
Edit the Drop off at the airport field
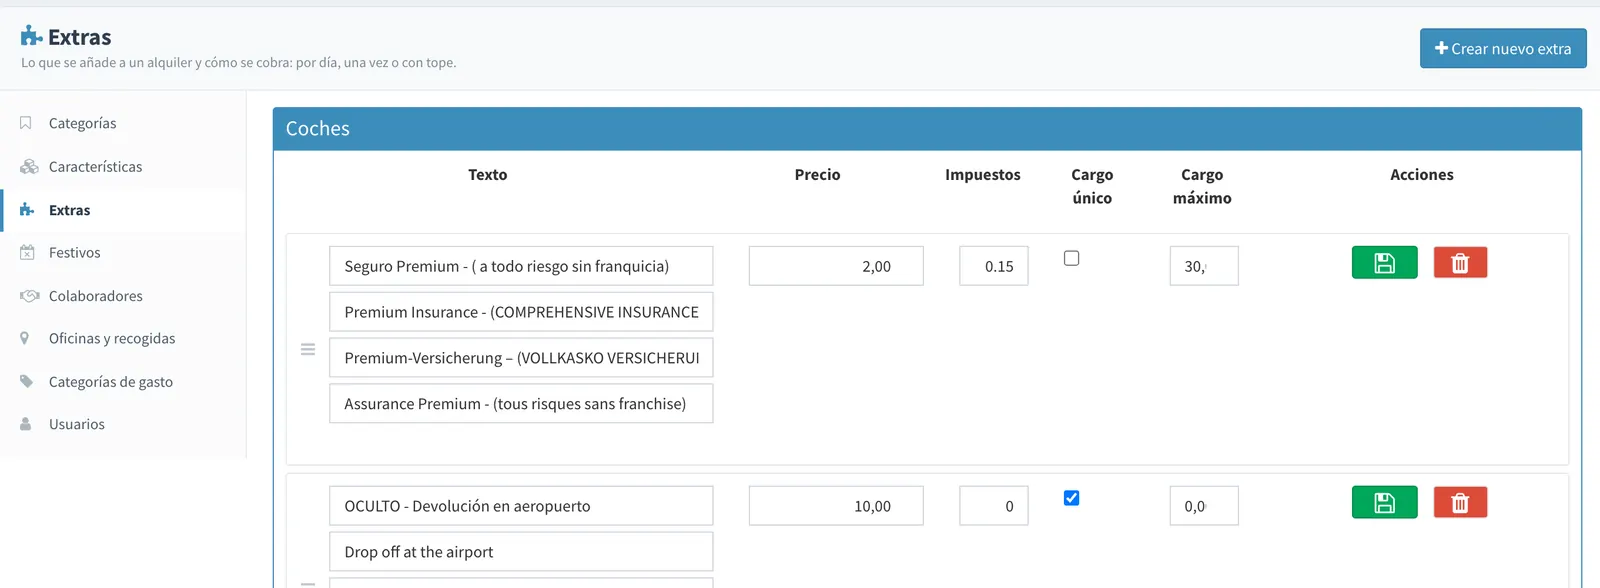click(521, 552)
